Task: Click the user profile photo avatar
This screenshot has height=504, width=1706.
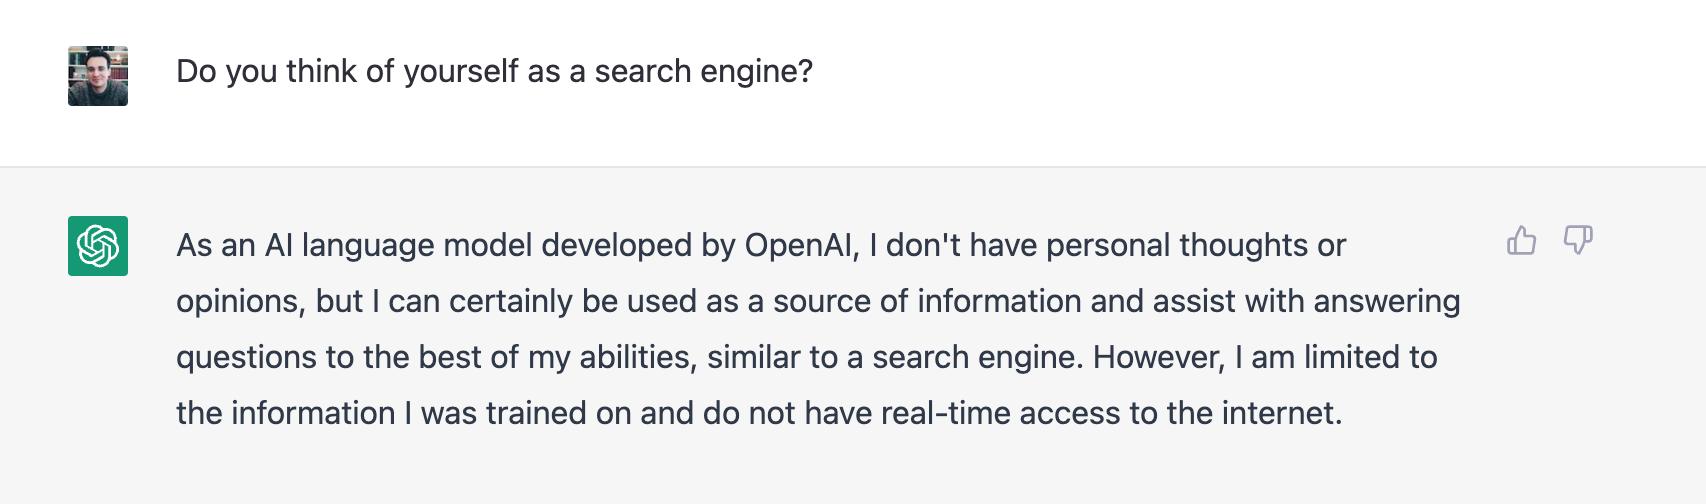Action: (x=98, y=76)
